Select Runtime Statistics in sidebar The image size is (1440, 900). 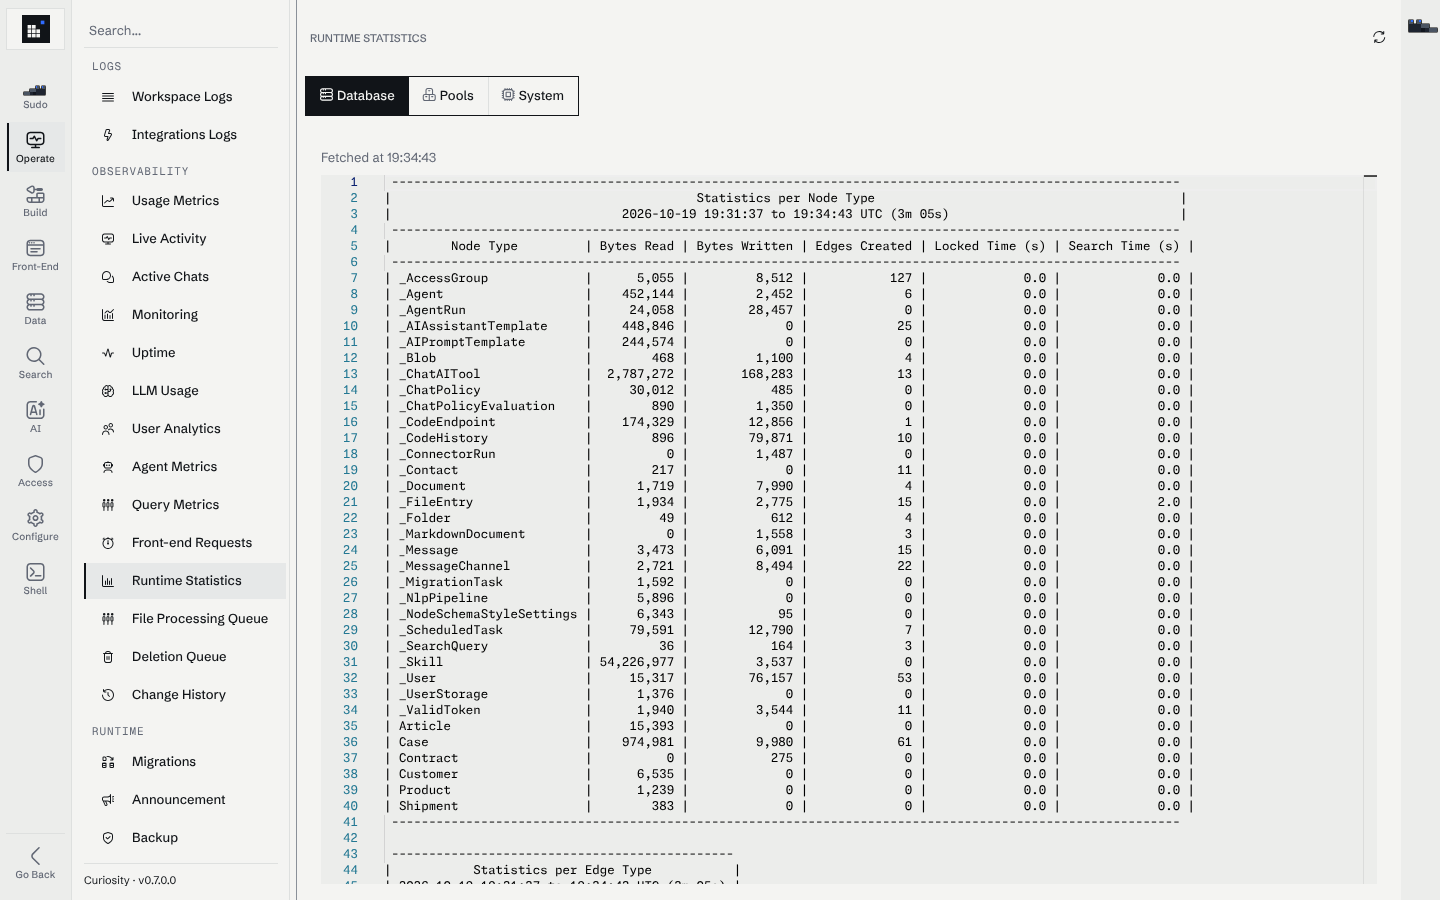coord(185,581)
